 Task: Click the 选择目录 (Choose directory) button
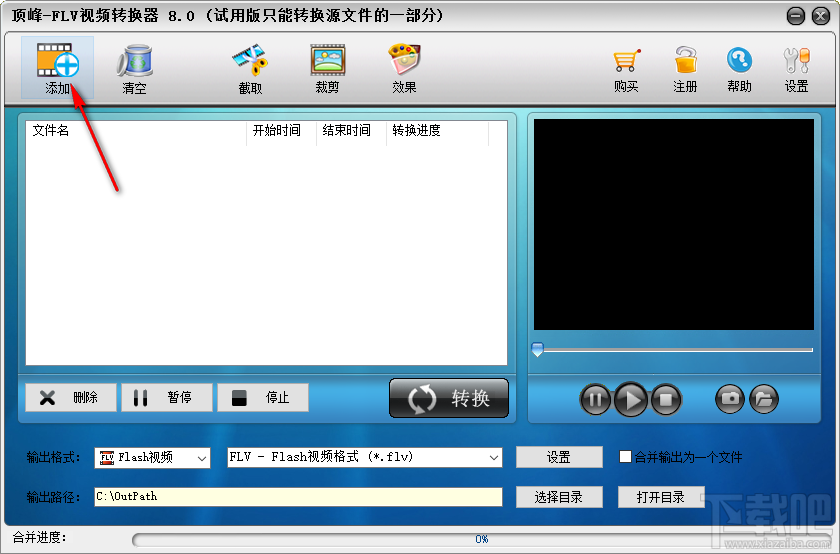[x=559, y=497]
